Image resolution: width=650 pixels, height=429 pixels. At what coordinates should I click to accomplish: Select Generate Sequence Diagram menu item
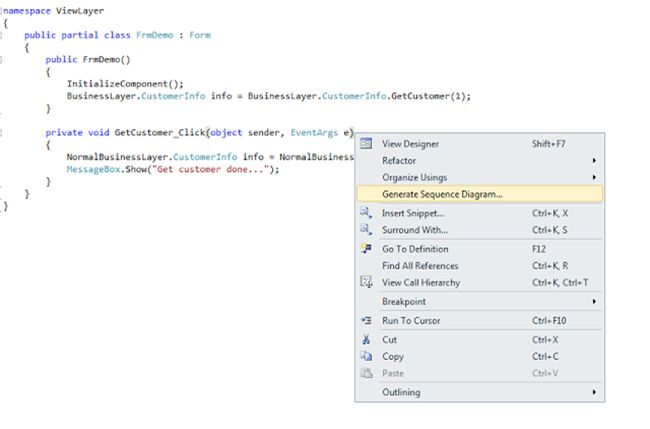(x=442, y=194)
